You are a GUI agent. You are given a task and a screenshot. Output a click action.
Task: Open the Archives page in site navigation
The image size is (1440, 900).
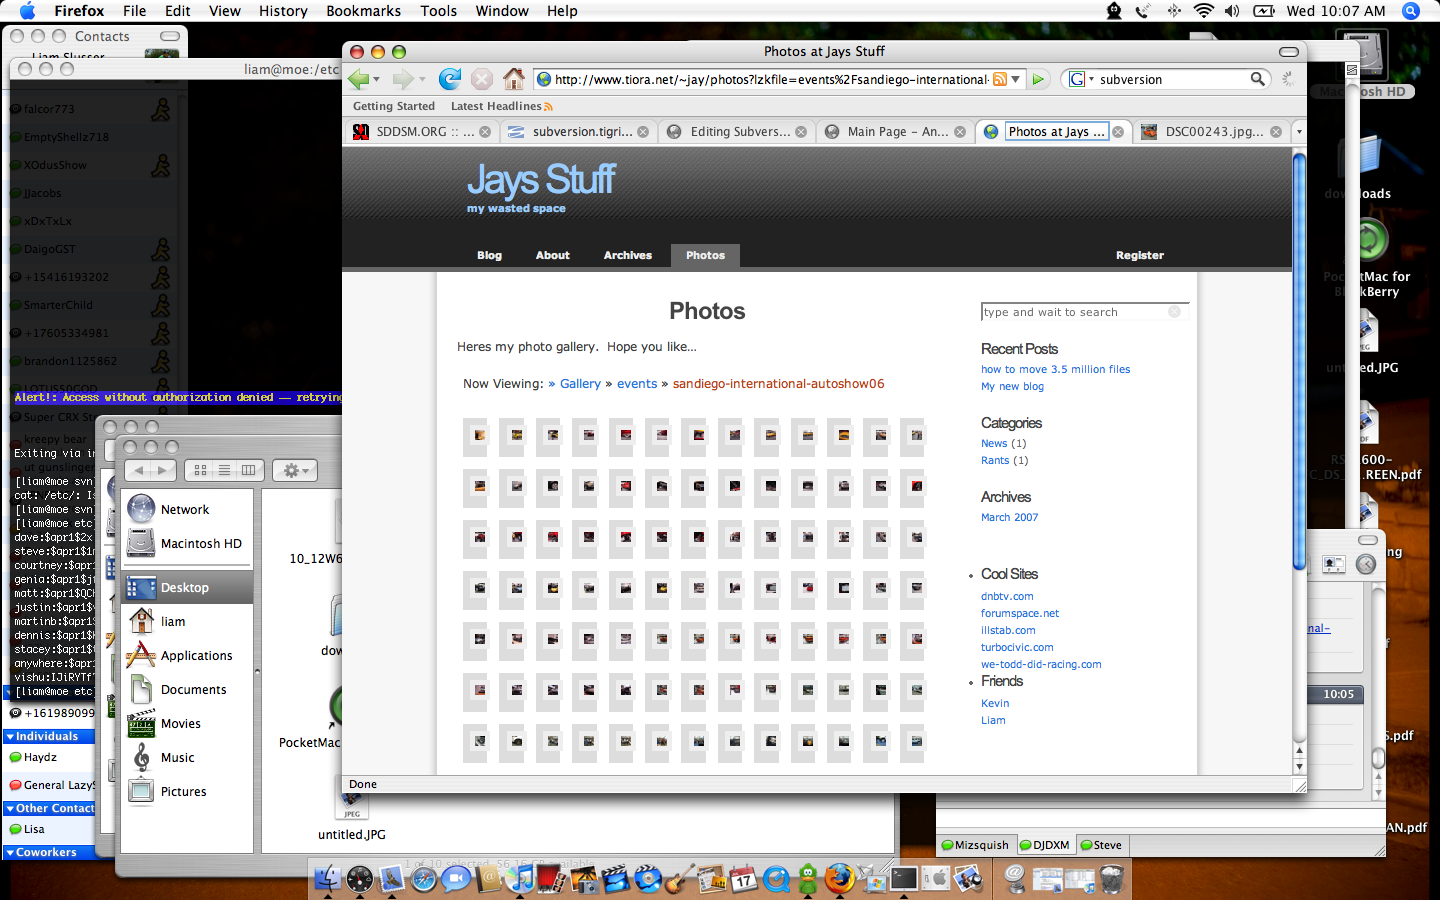(x=627, y=256)
